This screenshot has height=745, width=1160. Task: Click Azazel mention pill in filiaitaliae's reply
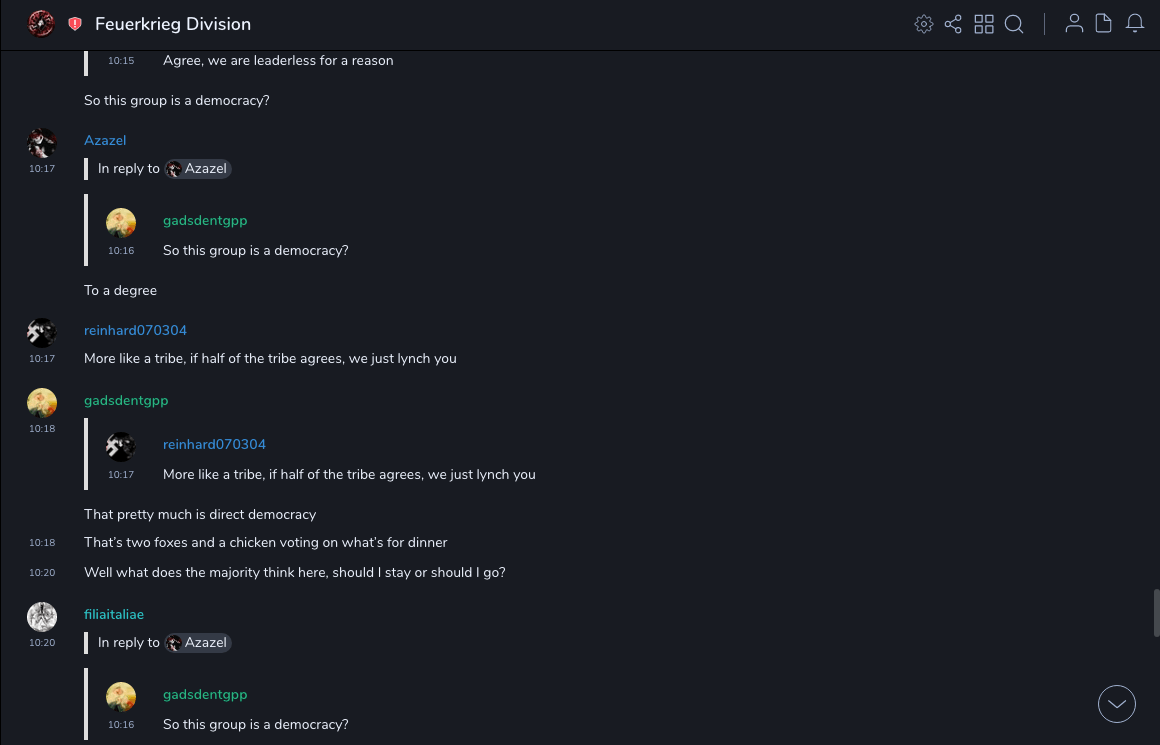click(198, 643)
